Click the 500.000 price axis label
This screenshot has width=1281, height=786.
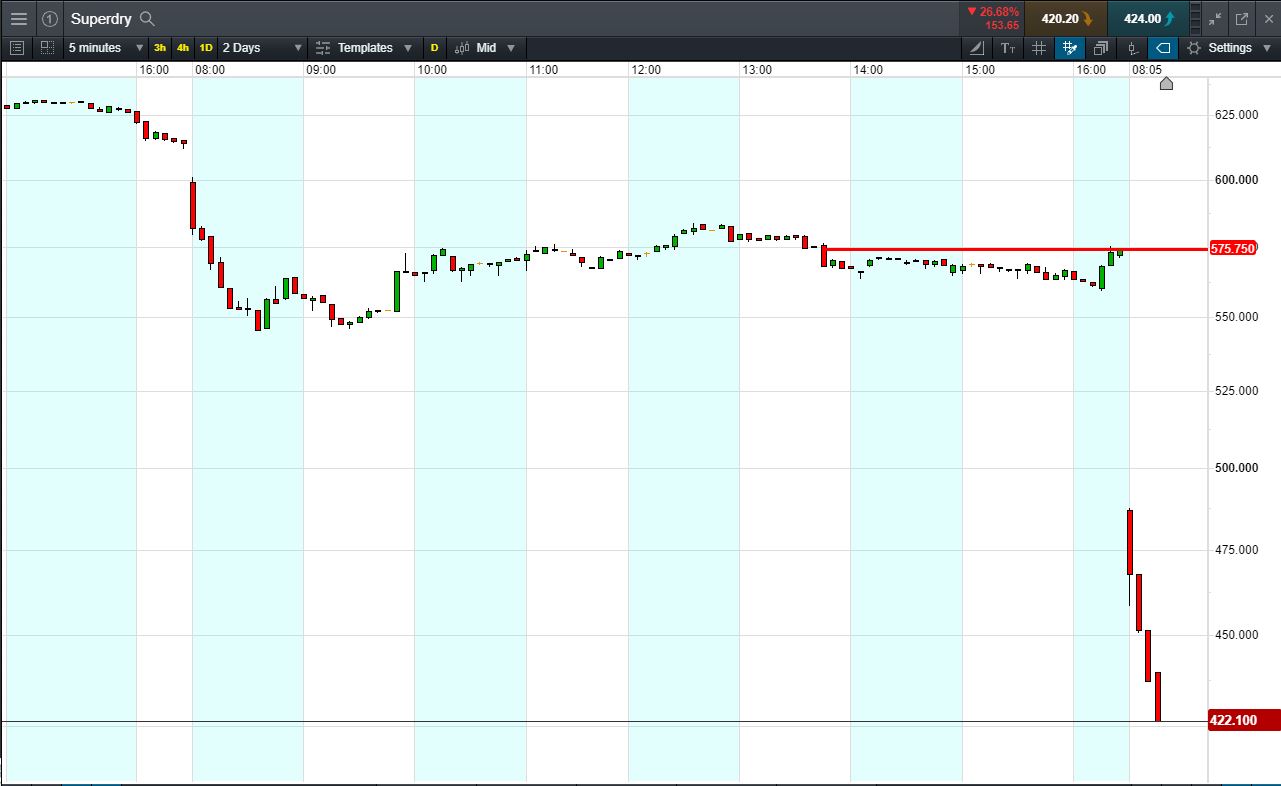pos(1236,468)
